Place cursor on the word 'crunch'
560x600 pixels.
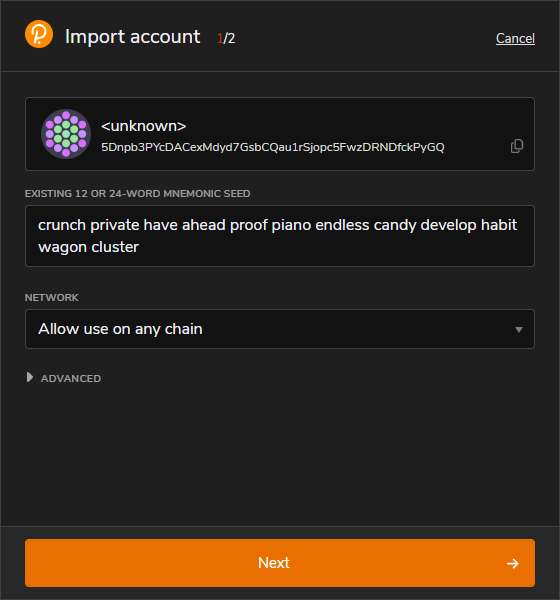point(62,225)
